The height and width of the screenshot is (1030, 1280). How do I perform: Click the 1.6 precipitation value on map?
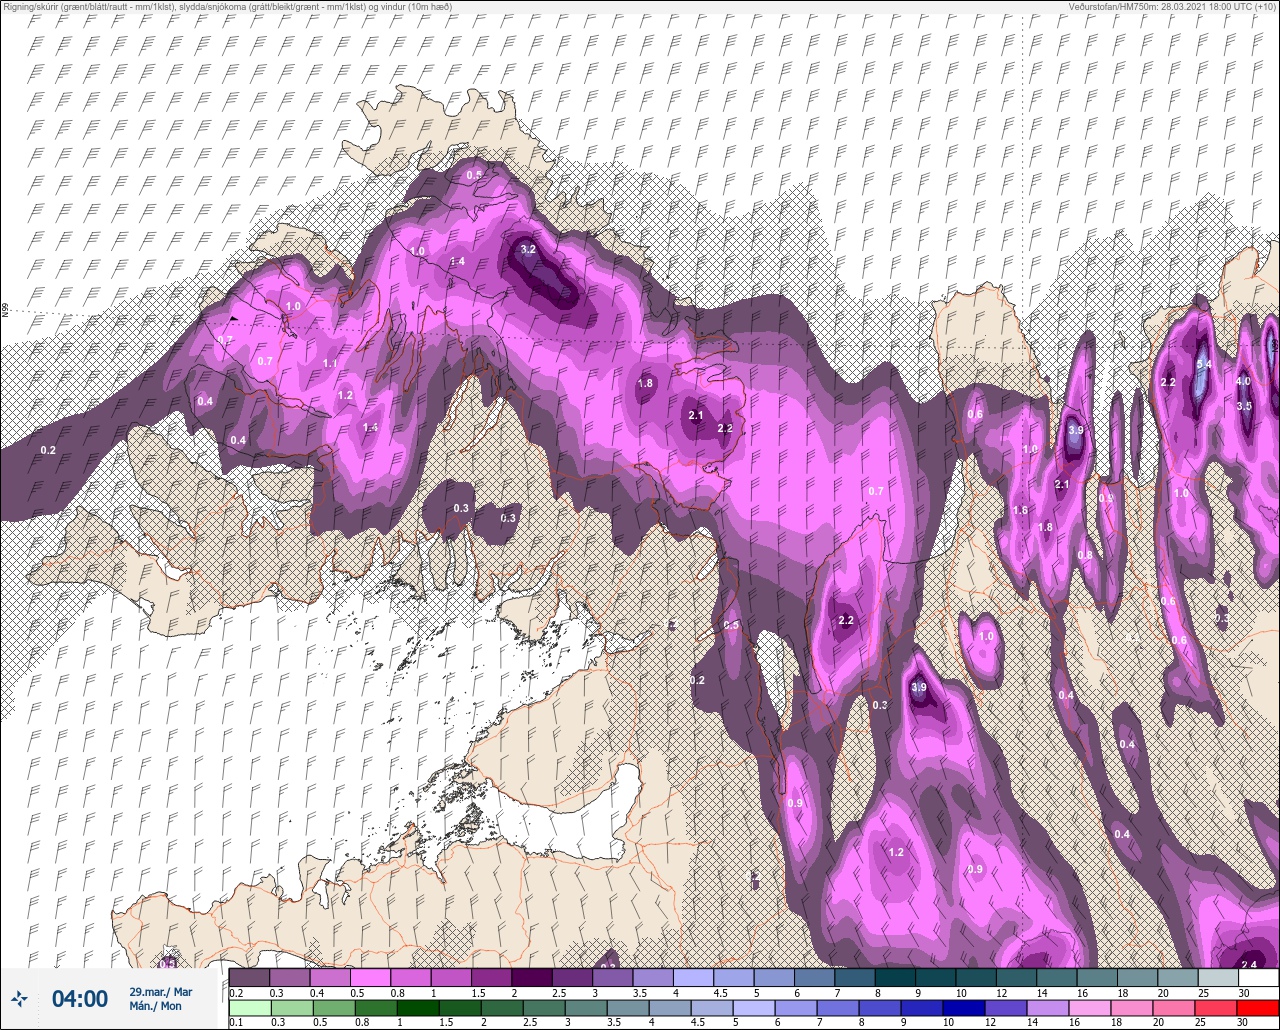pyautogui.click(x=1020, y=510)
